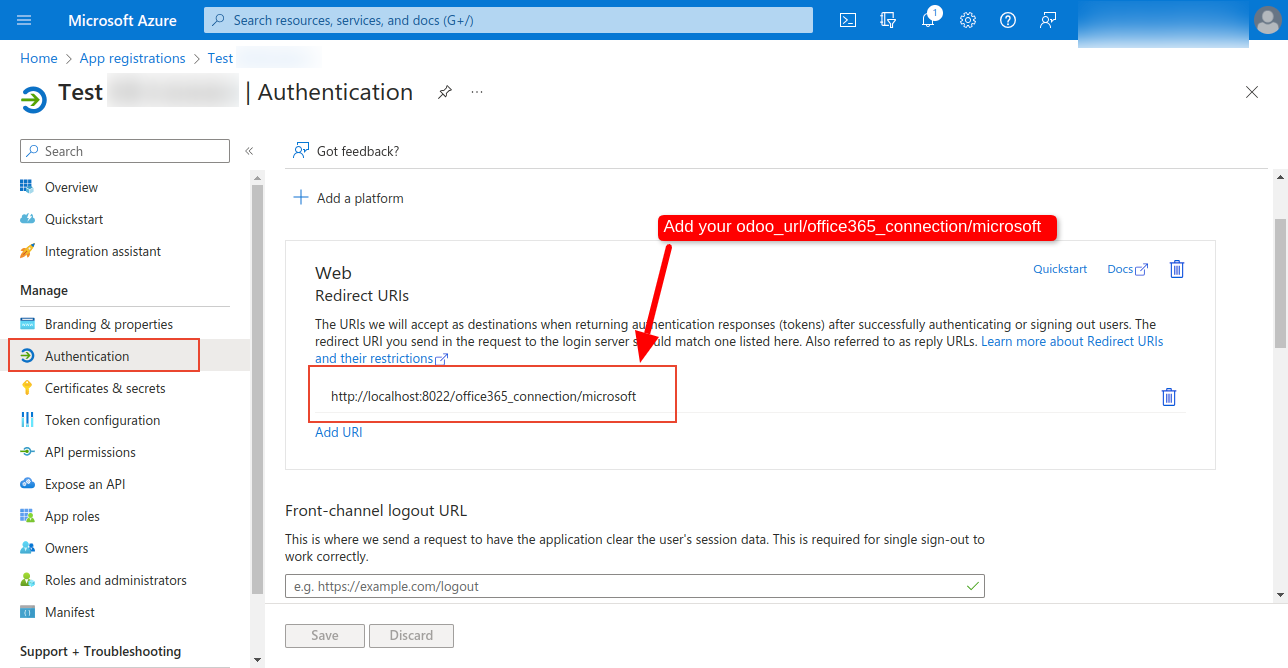Focus the top search resources box
Screen dimensions: 1288x668
pos(508,20)
